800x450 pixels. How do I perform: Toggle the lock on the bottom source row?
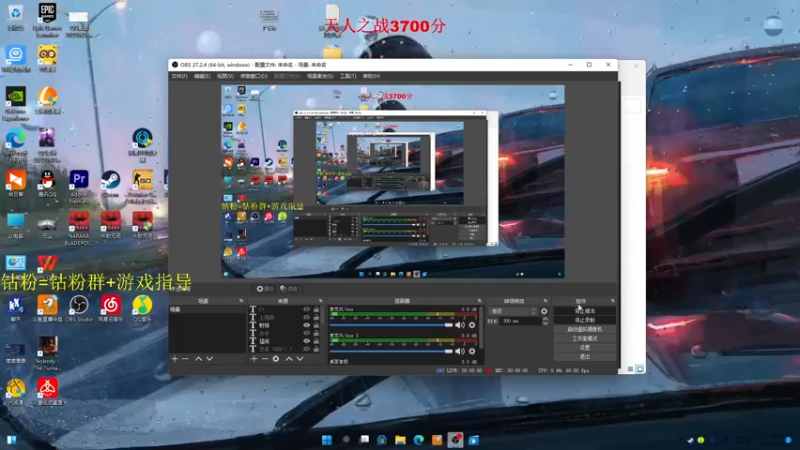tap(316, 349)
